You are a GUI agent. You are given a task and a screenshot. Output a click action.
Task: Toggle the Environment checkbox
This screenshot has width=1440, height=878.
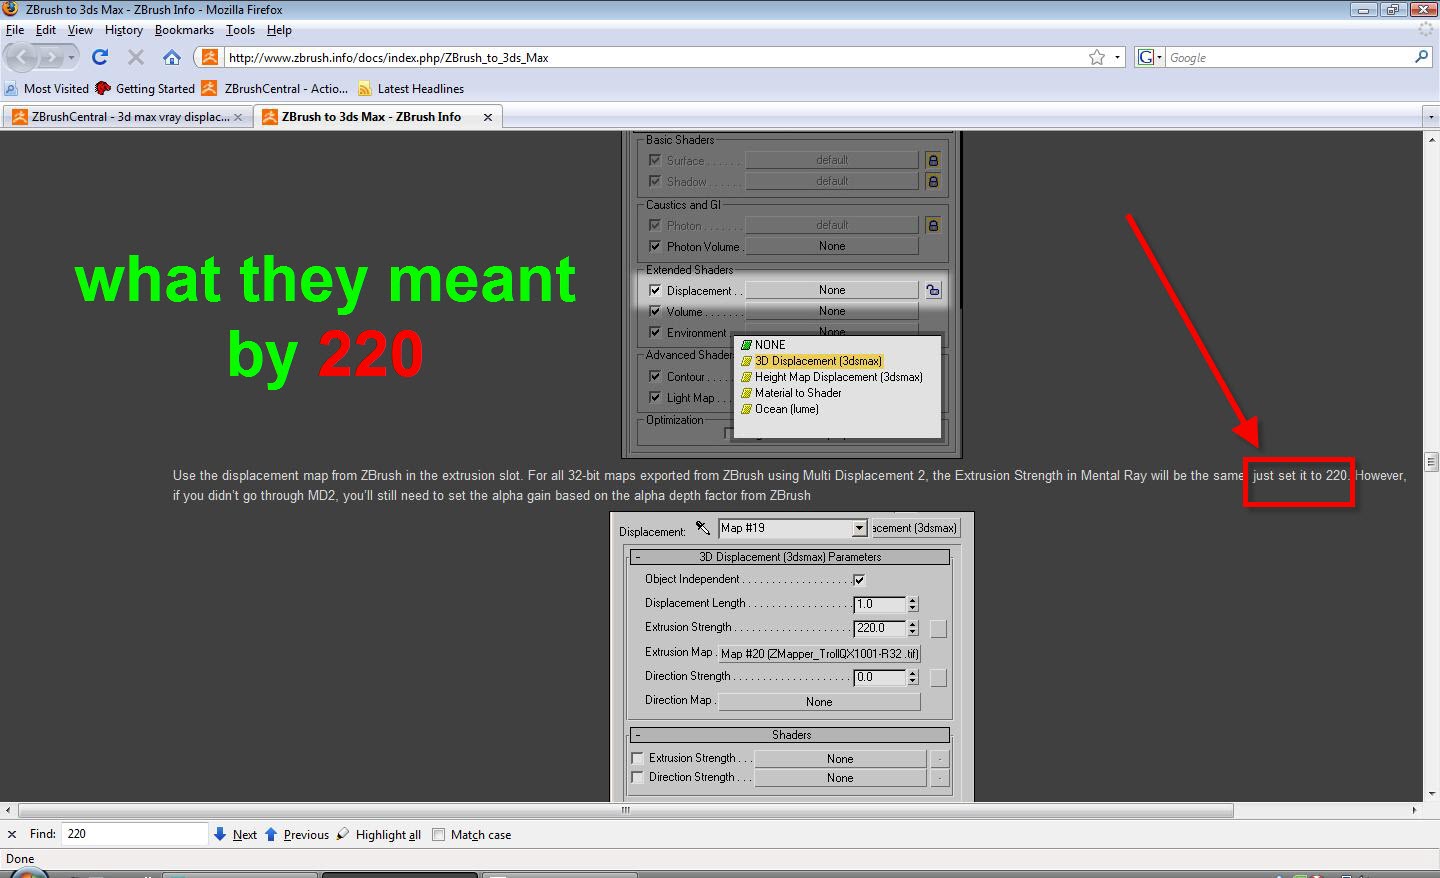click(655, 332)
